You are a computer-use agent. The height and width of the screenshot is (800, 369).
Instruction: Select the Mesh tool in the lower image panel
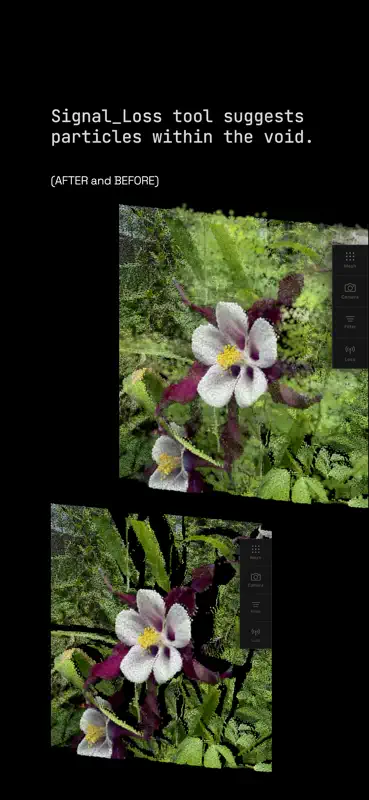pos(256,552)
